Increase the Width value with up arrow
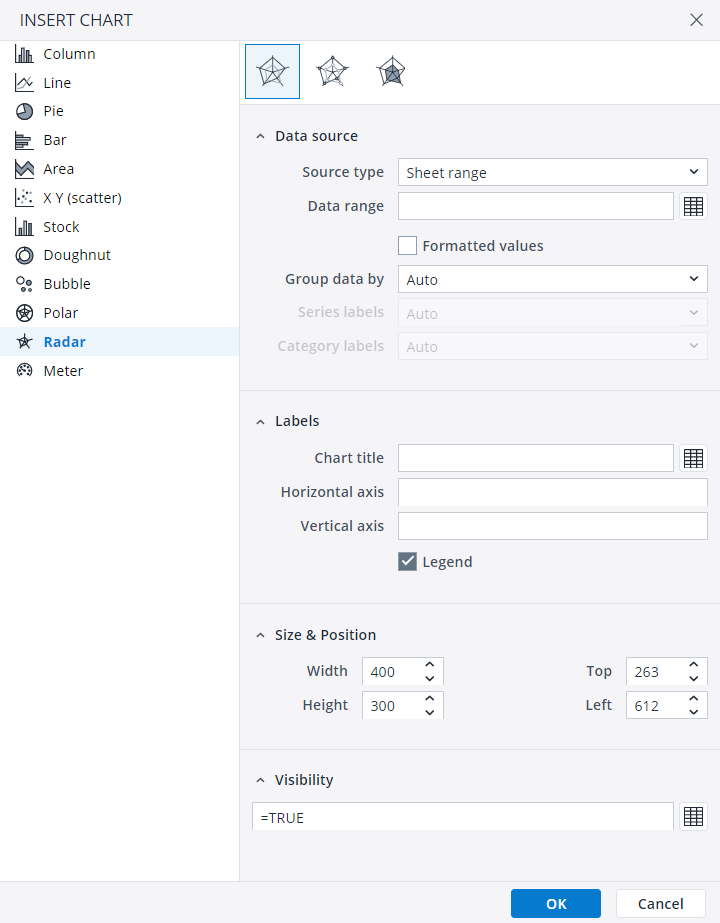720x923 pixels. [x=430, y=665]
